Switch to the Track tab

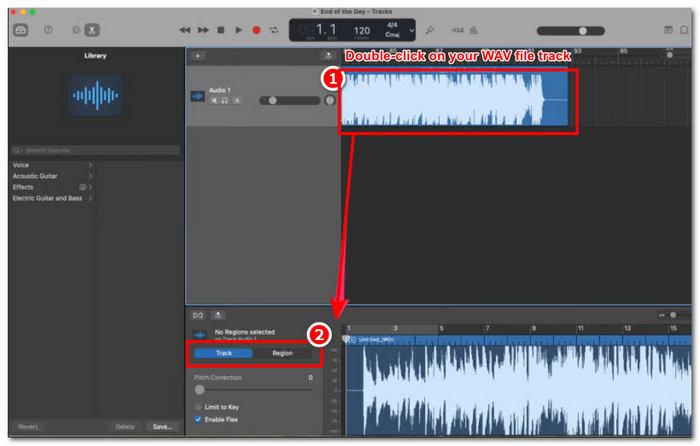pyautogui.click(x=224, y=353)
